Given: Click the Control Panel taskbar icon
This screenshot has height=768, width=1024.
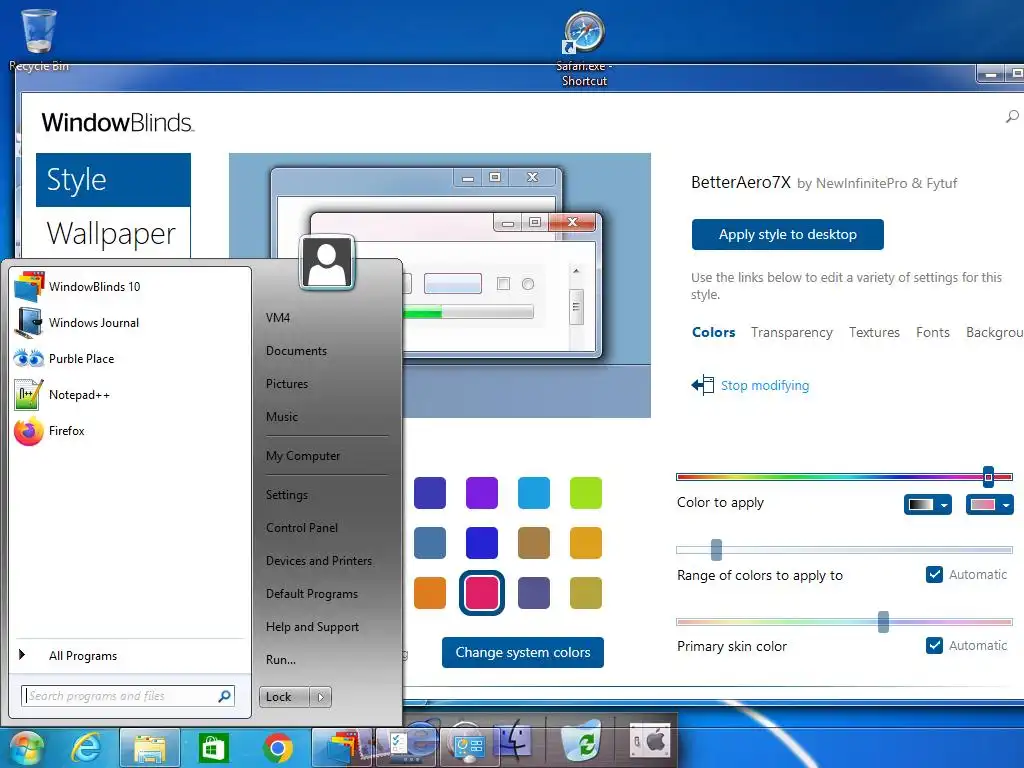Looking at the screenshot, I should pos(468,748).
